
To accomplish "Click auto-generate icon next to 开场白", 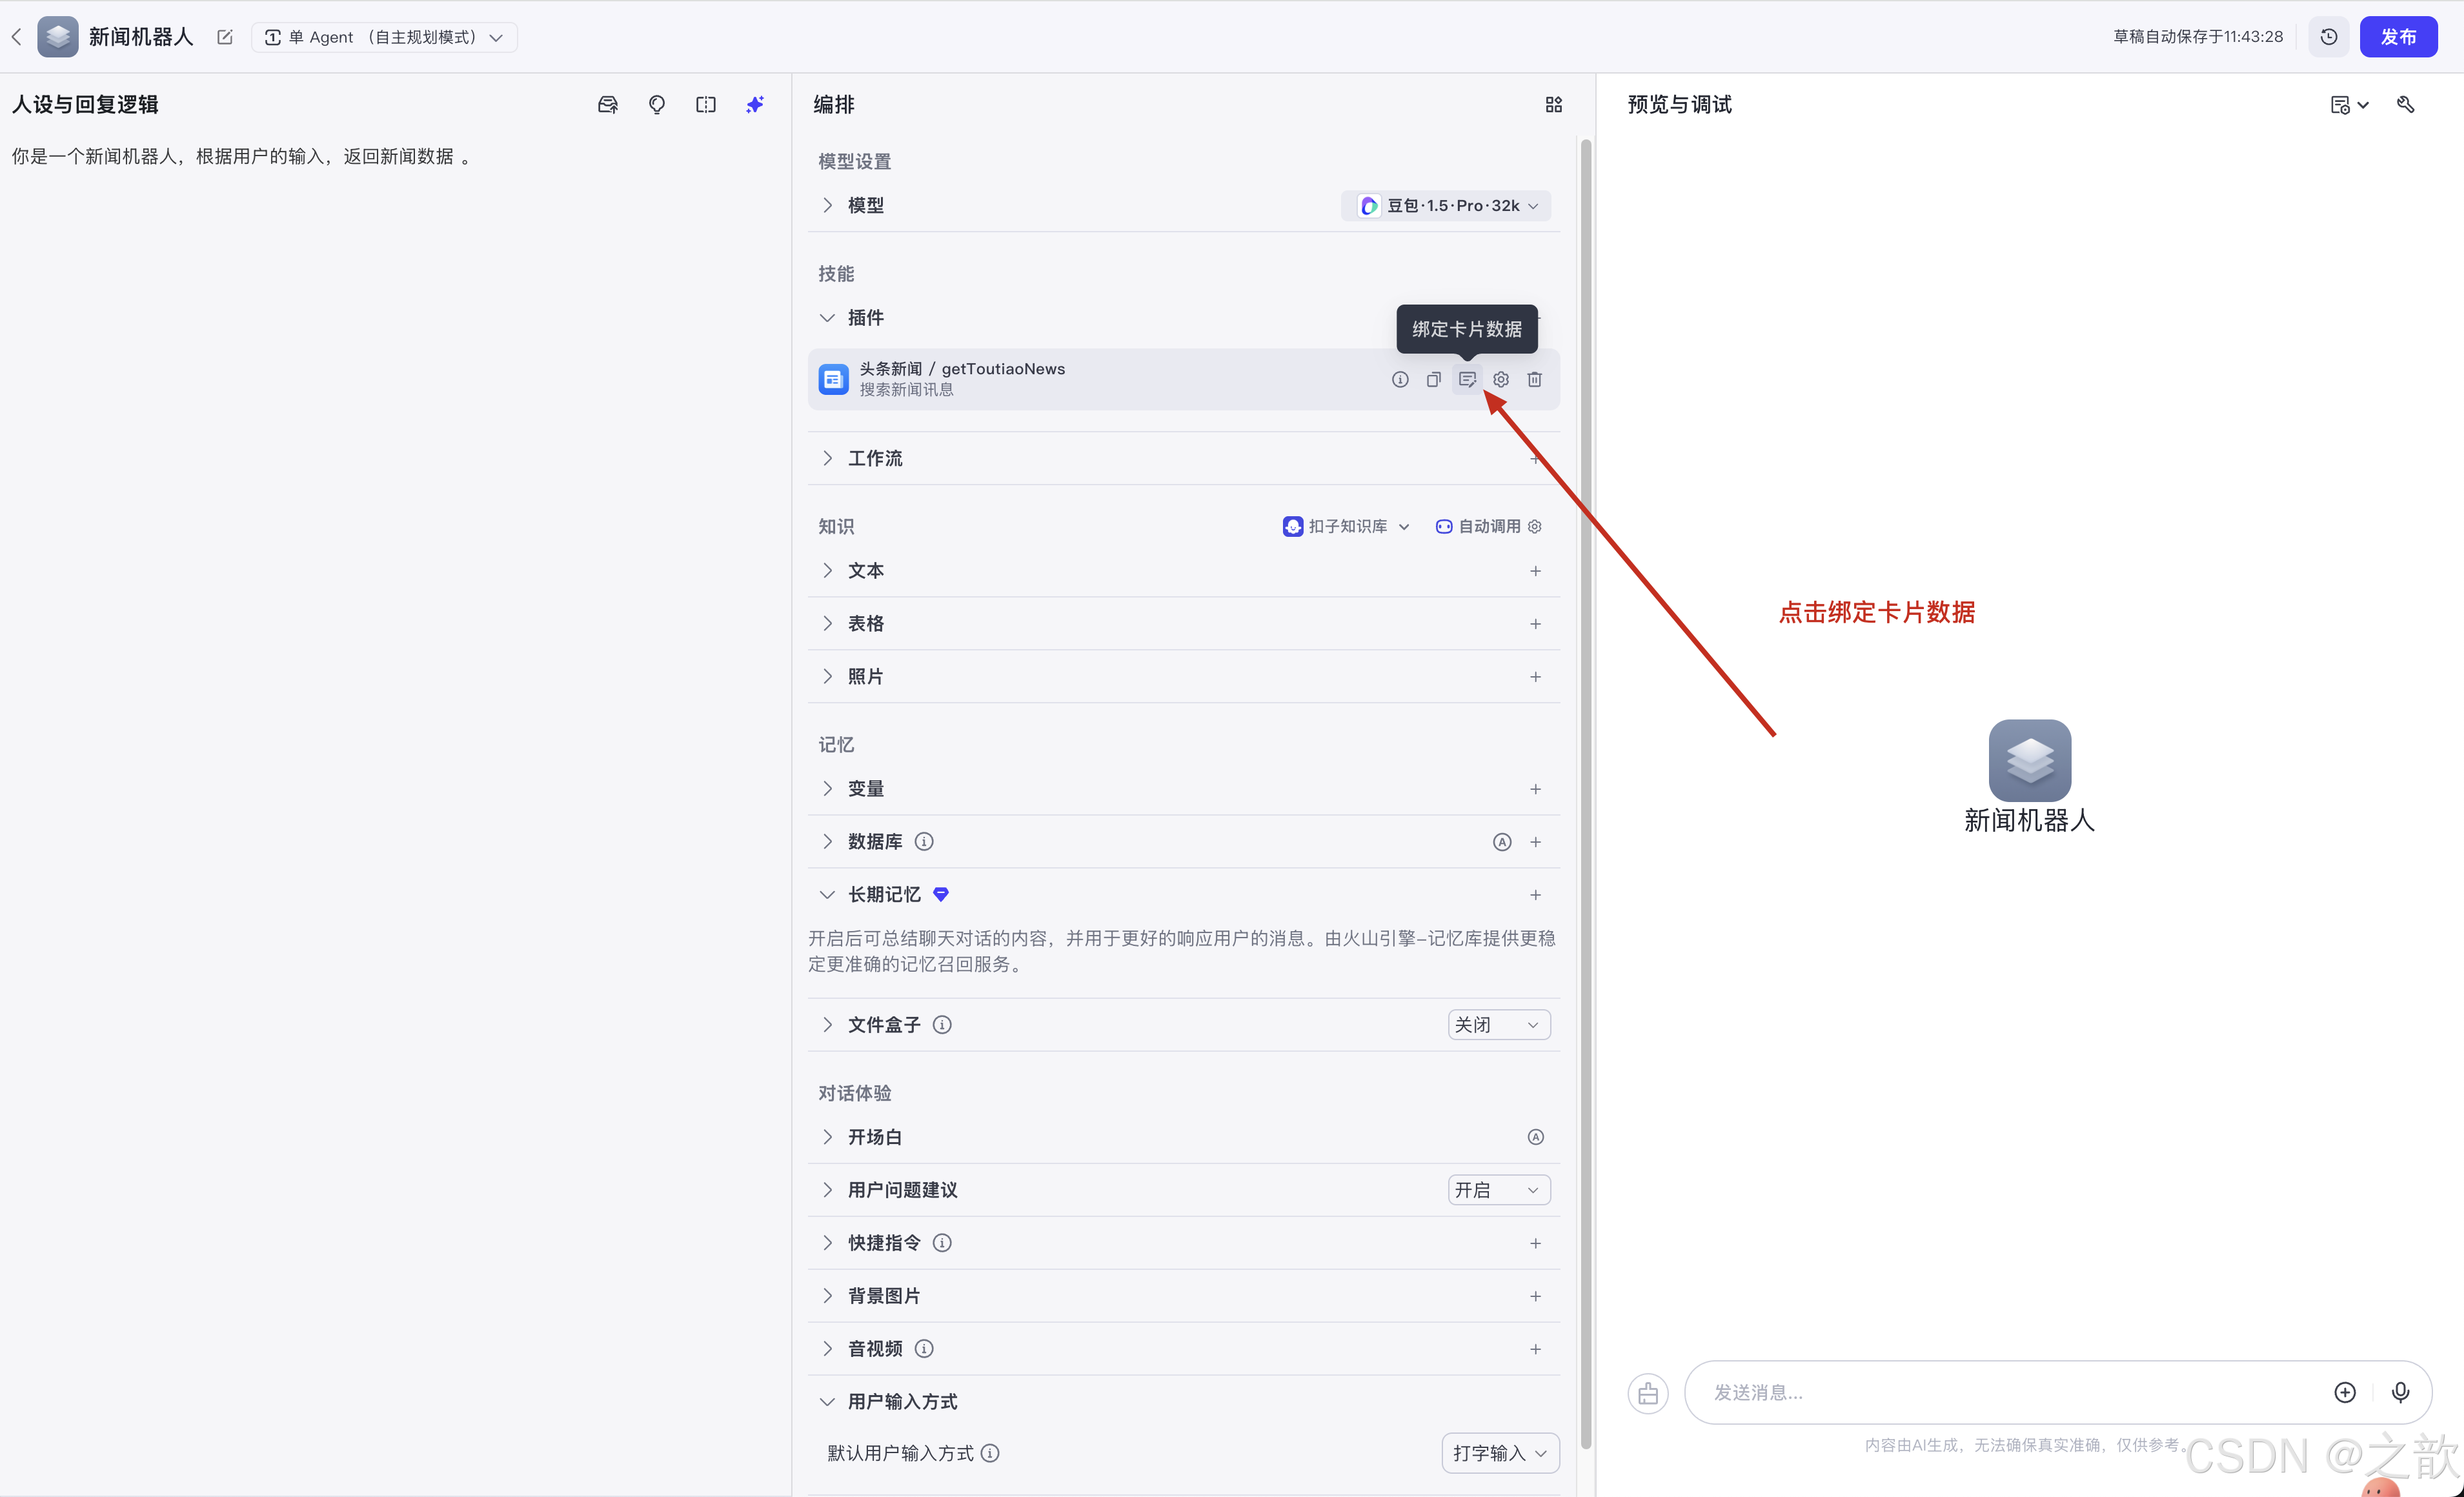I will pos(1535,1136).
